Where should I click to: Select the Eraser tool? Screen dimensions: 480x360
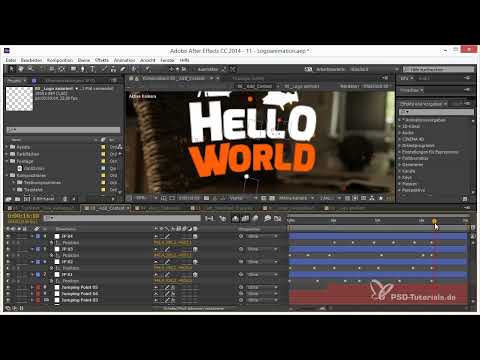tap(123, 69)
